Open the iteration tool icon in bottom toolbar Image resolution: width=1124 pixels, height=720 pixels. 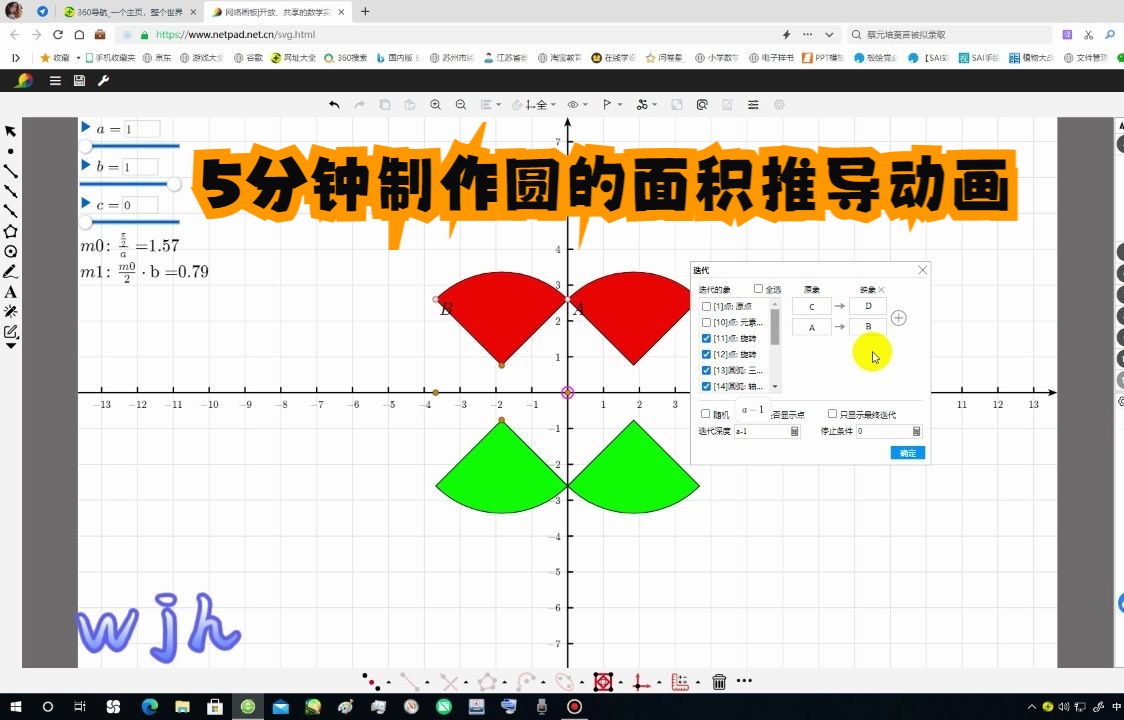point(602,681)
